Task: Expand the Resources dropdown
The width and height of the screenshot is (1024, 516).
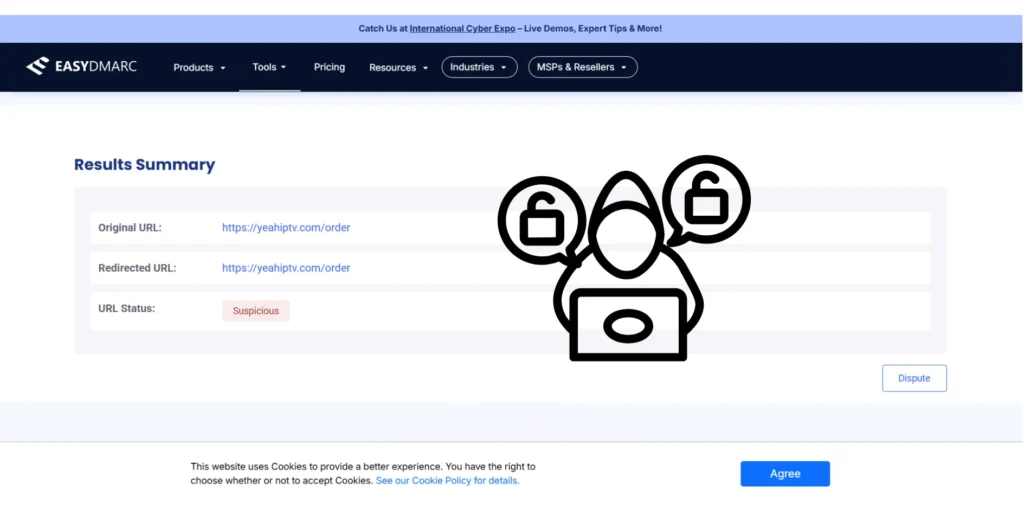Action: point(398,68)
